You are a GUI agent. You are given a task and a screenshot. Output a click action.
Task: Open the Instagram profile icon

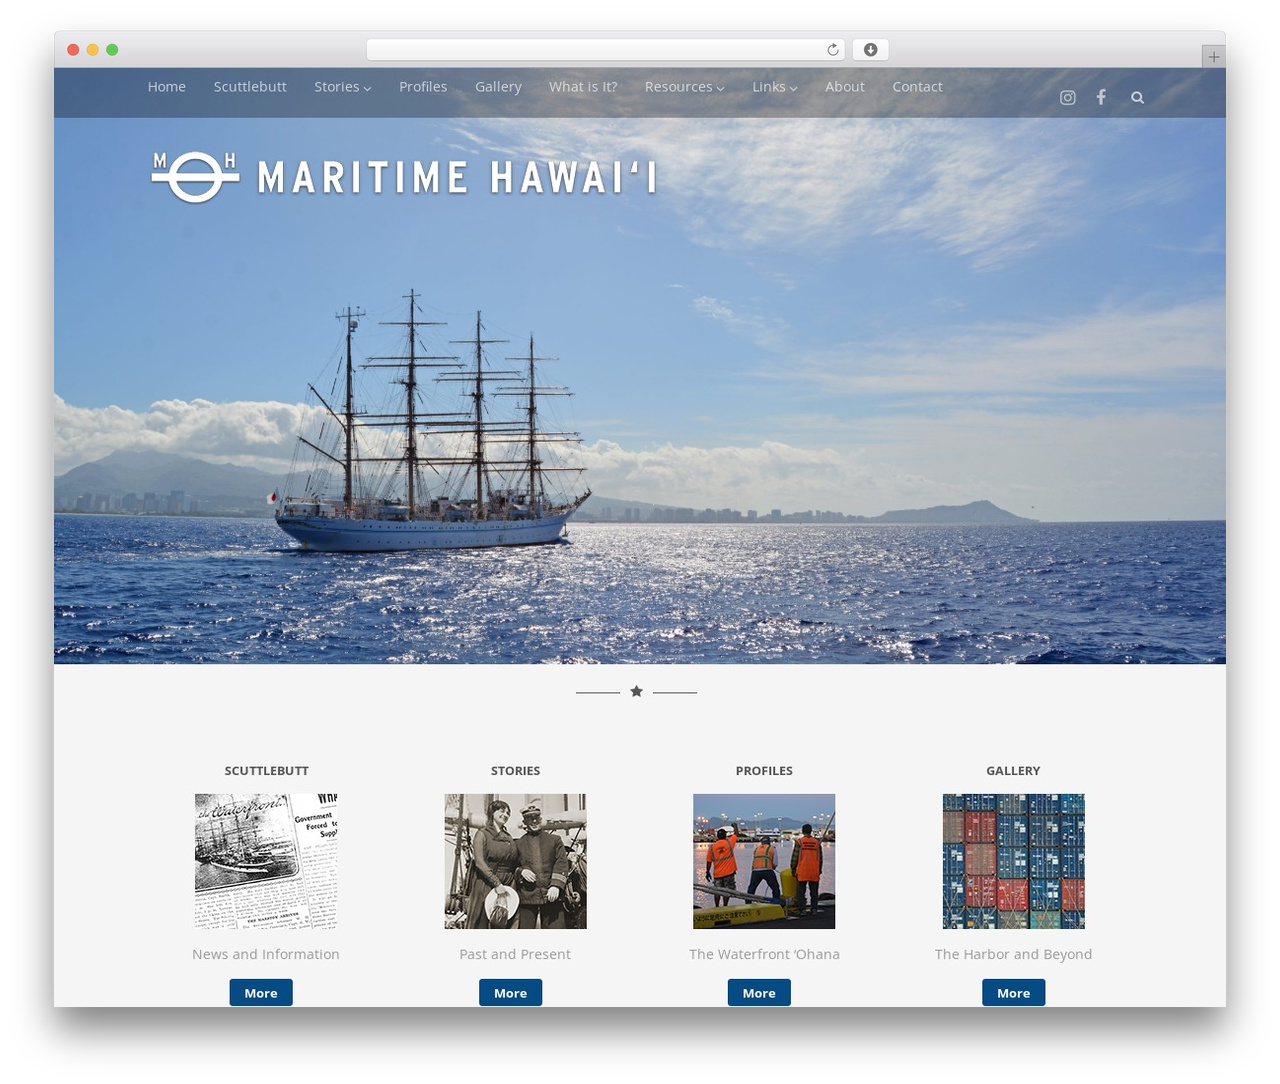[1068, 97]
